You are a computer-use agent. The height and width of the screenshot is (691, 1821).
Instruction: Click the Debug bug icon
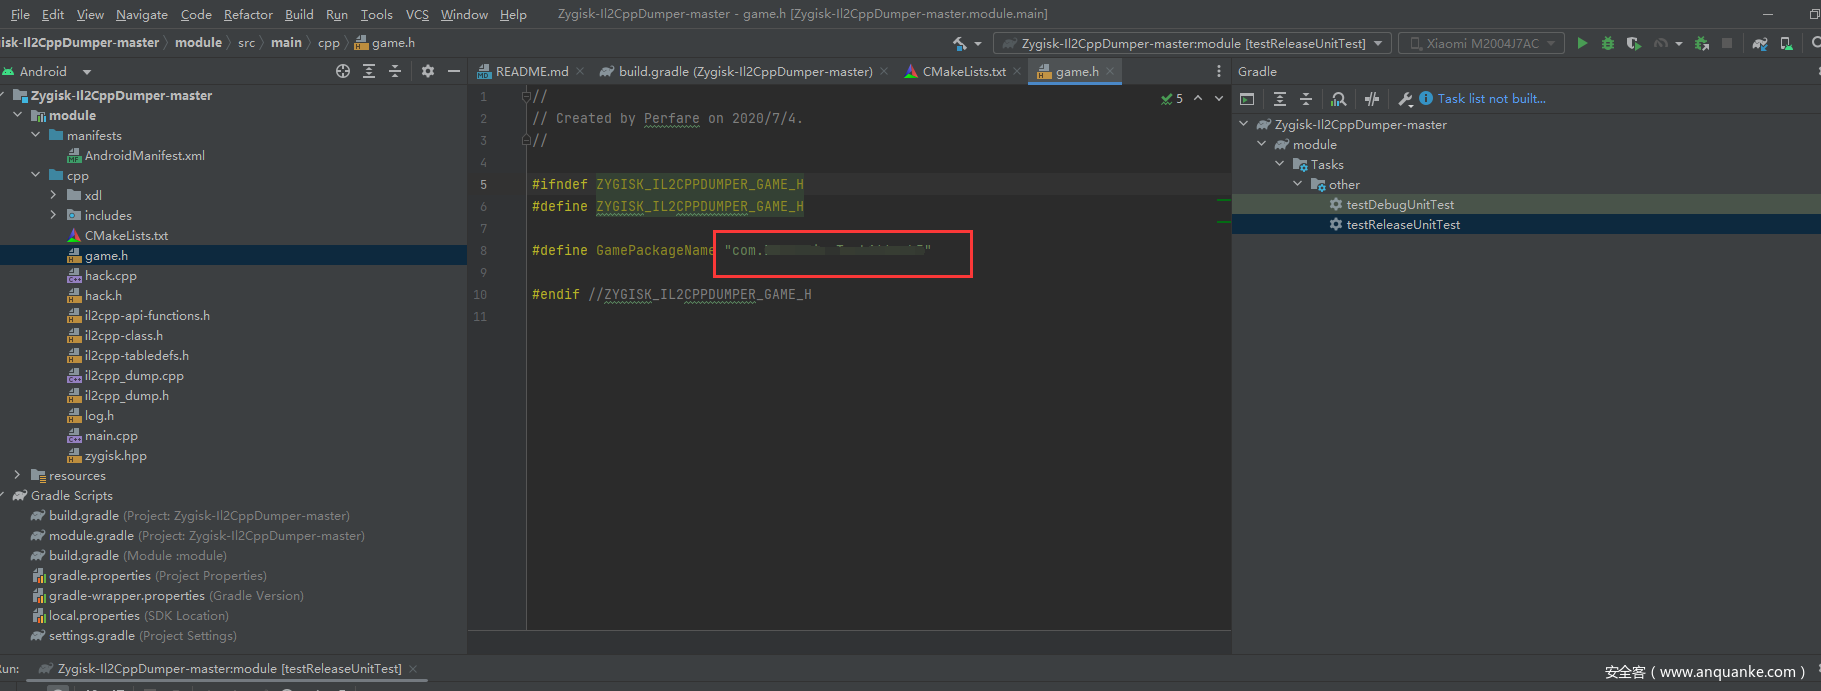click(1607, 43)
